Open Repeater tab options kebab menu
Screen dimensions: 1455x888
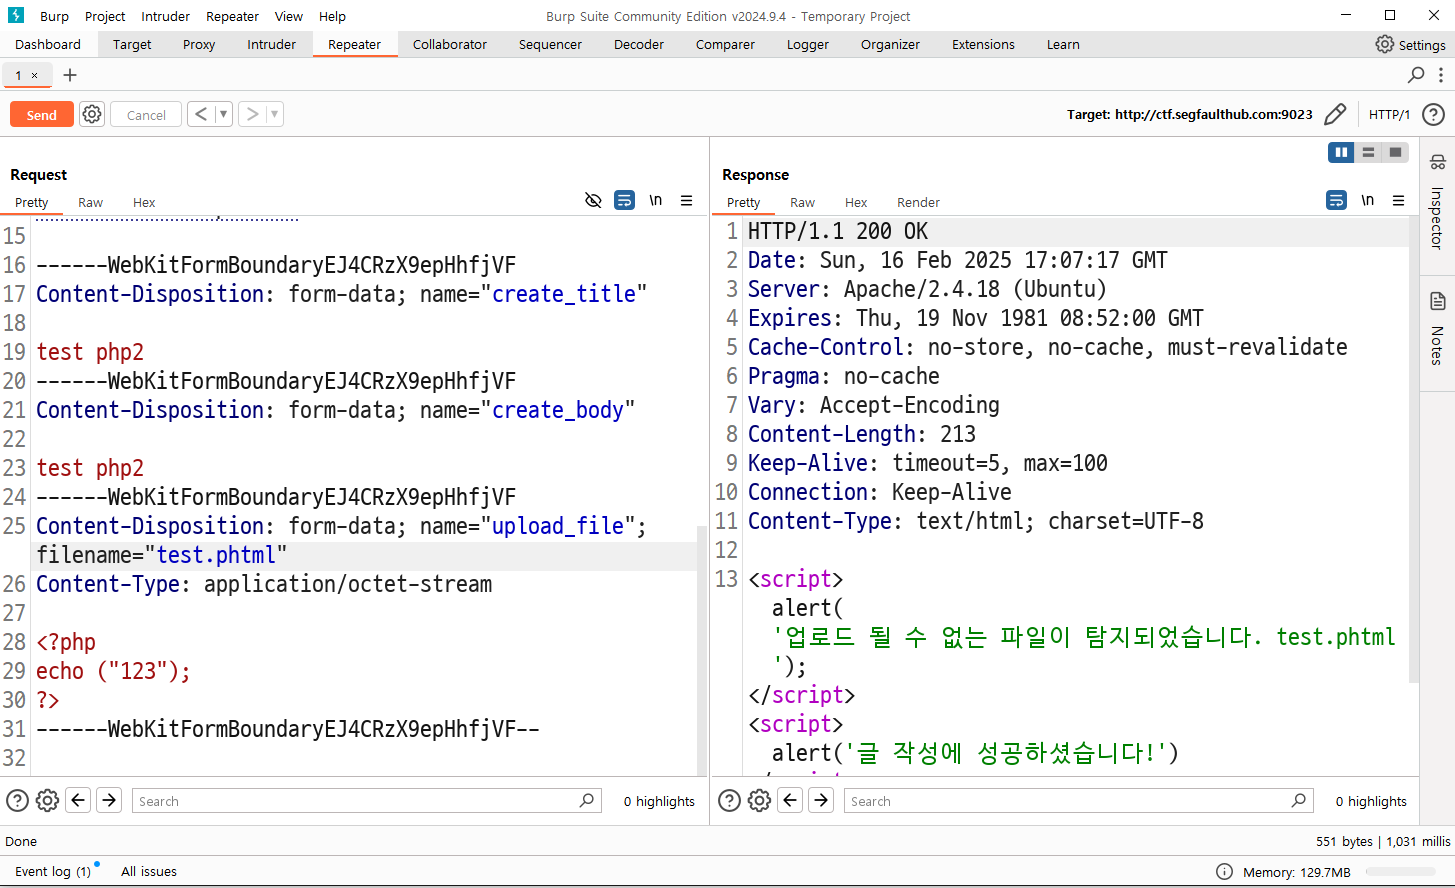(x=1440, y=74)
